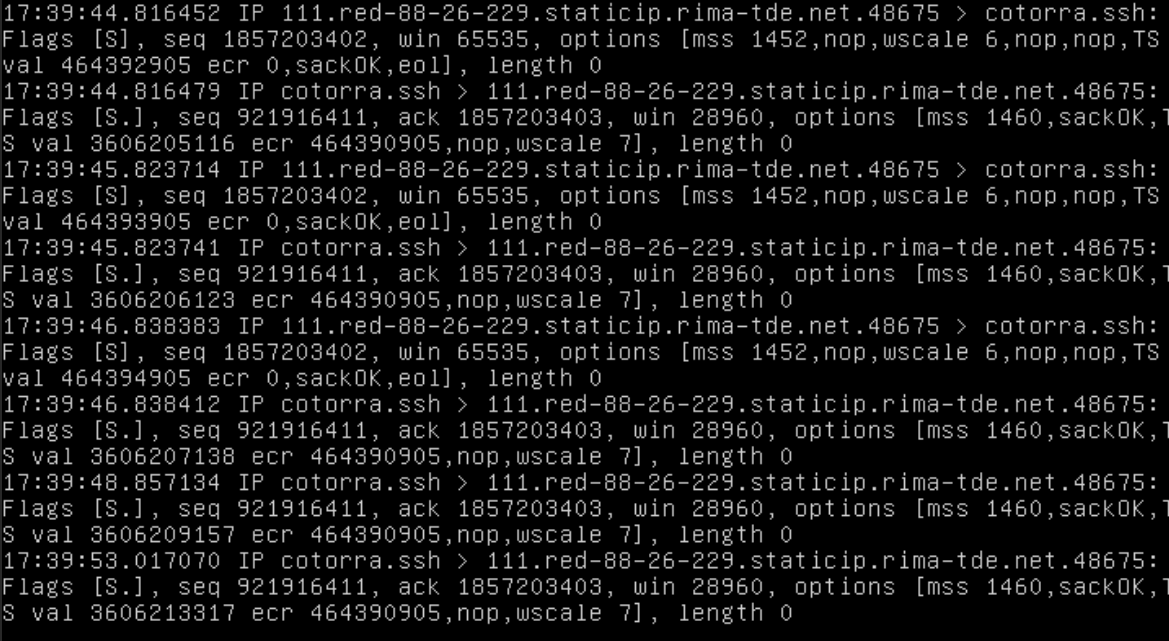Select timestamp 17:39:45.823741 in output
This screenshot has width=1169, height=641.
pos(112,247)
